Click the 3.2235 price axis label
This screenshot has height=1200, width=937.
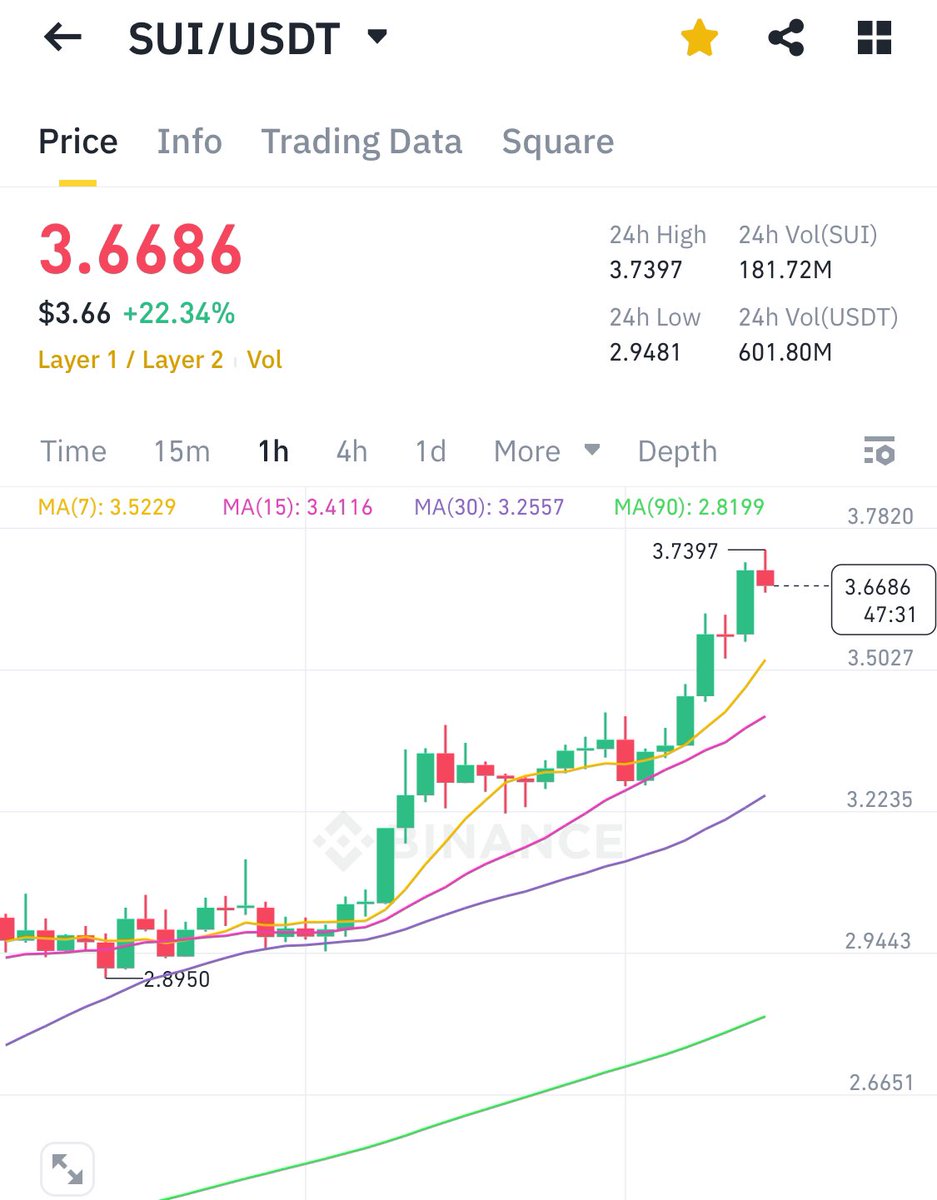(880, 800)
